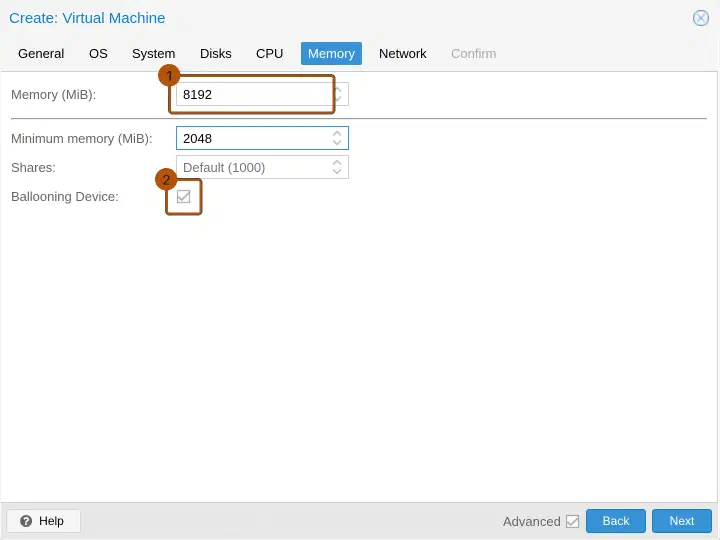Decrease Shares value with down arrow

coord(337,172)
